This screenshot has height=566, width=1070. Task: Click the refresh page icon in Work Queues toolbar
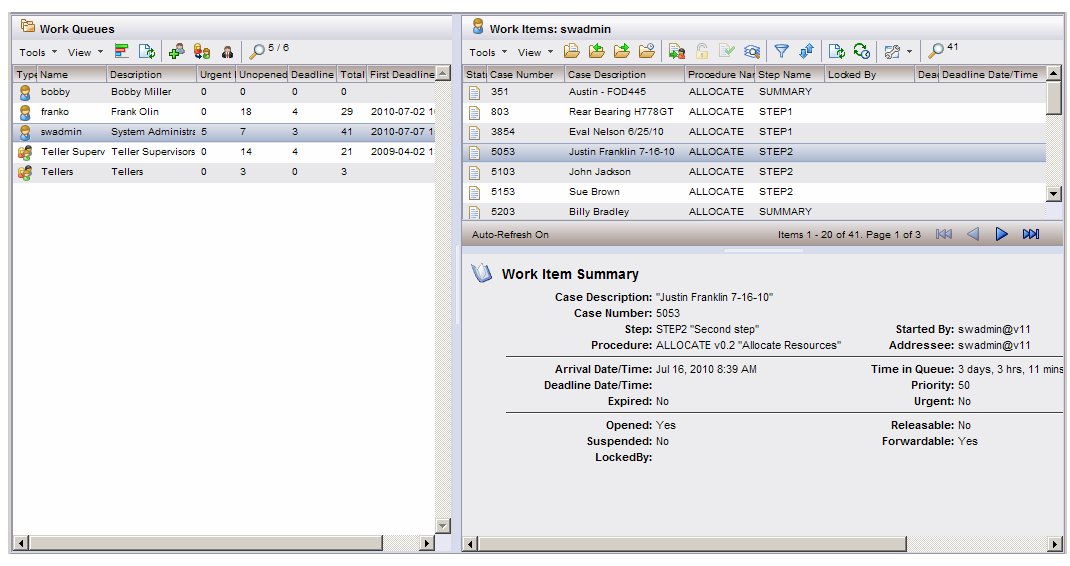click(x=147, y=51)
